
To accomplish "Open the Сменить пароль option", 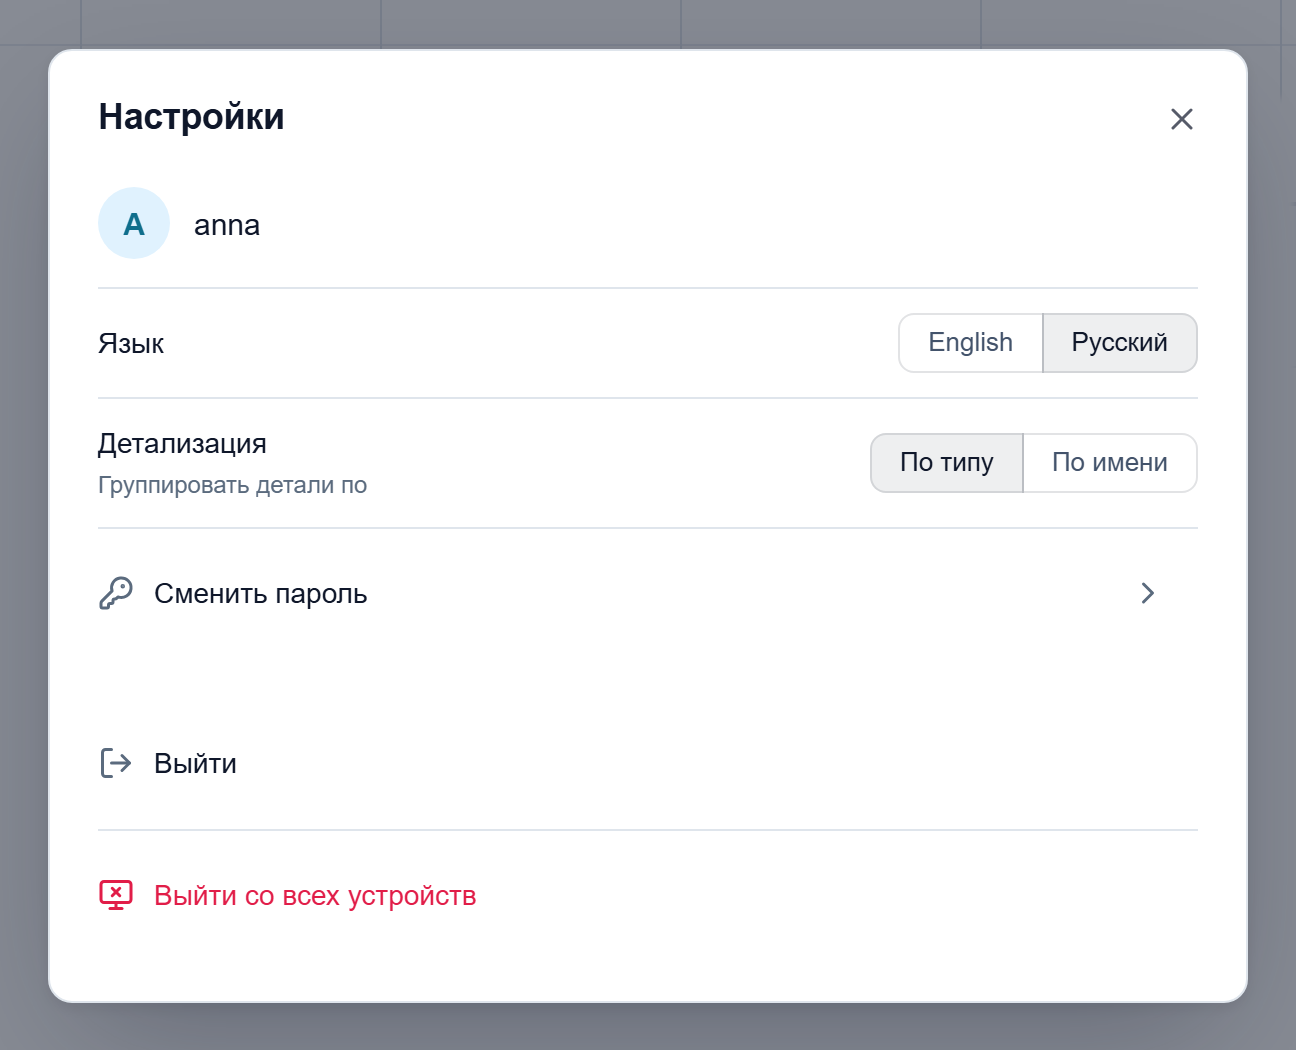I will pyautogui.click(x=648, y=593).
